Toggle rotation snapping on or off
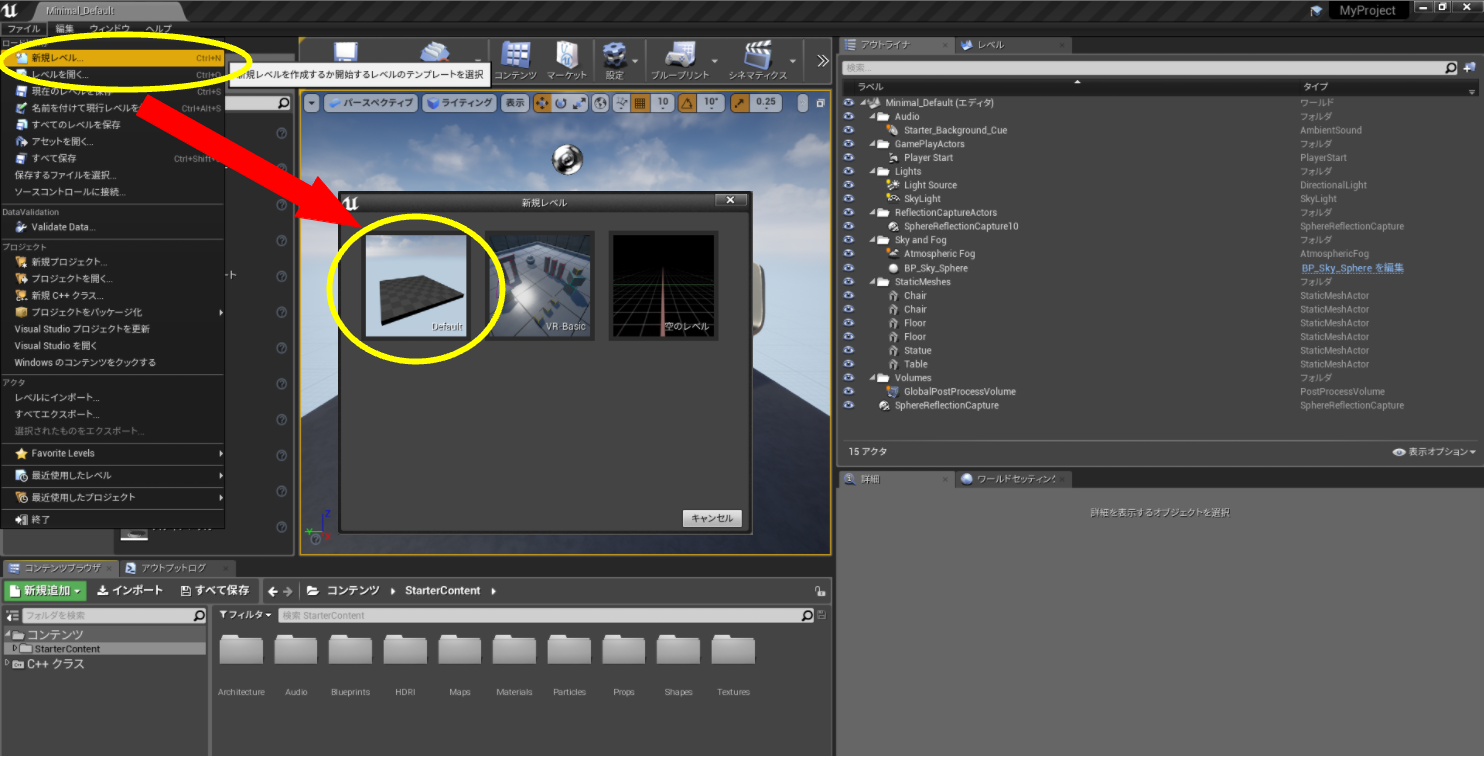 point(688,103)
